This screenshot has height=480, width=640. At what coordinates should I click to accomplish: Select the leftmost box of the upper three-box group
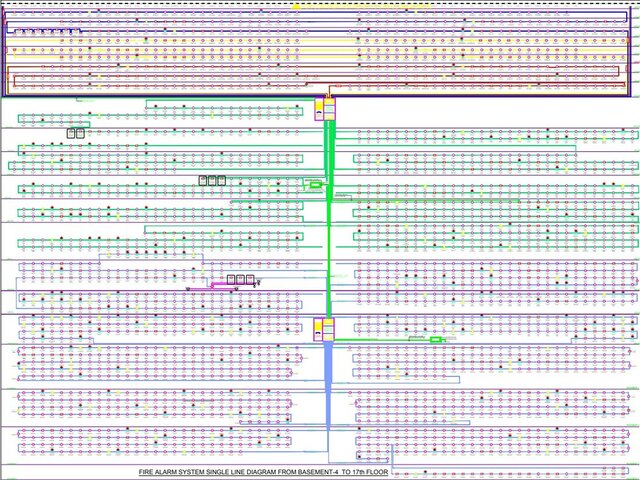pos(203,180)
